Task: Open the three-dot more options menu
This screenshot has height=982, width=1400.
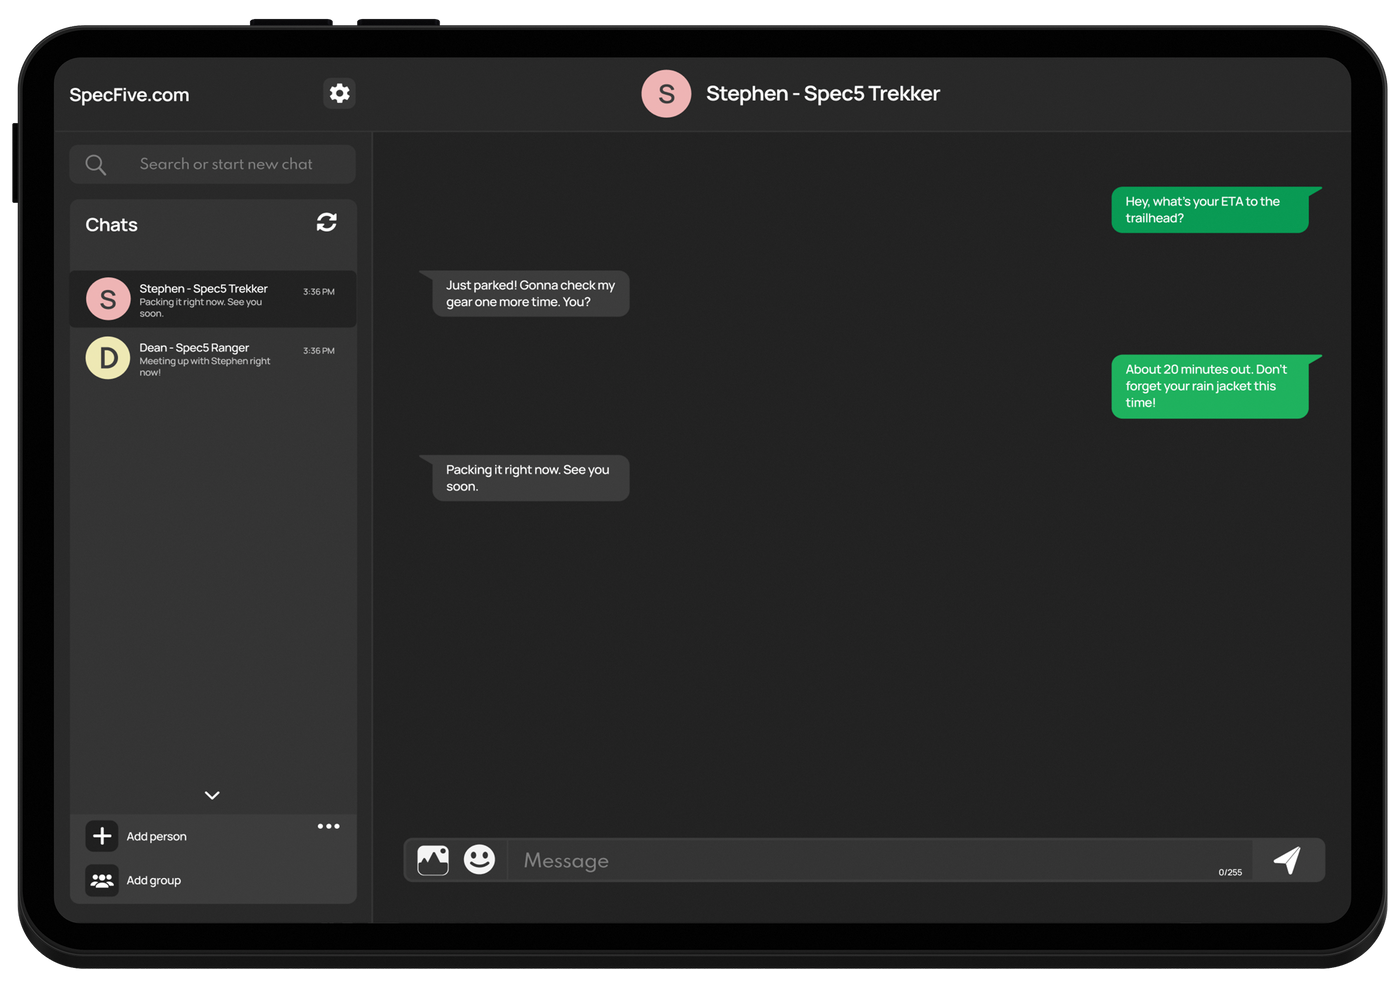Action: pos(328,826)
